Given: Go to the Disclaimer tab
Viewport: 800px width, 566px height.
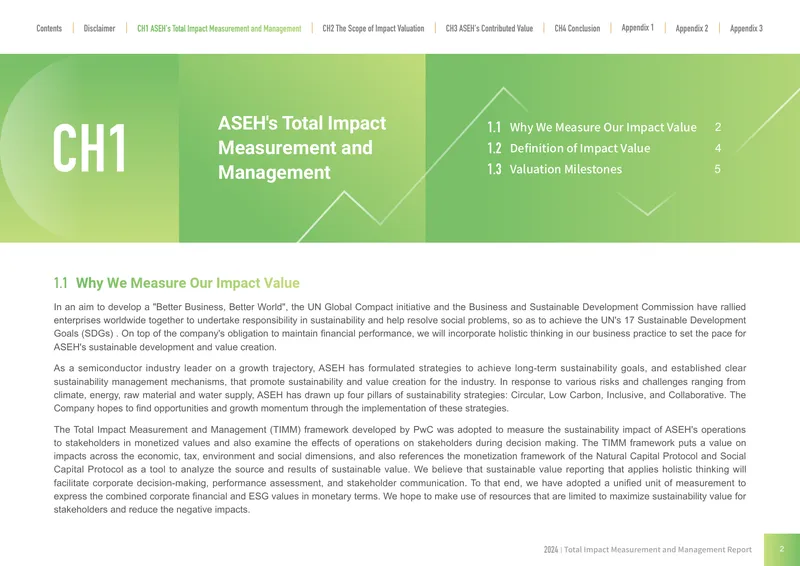Looking at the screenshot, I should pyautogui.click(x=99, y=28).
